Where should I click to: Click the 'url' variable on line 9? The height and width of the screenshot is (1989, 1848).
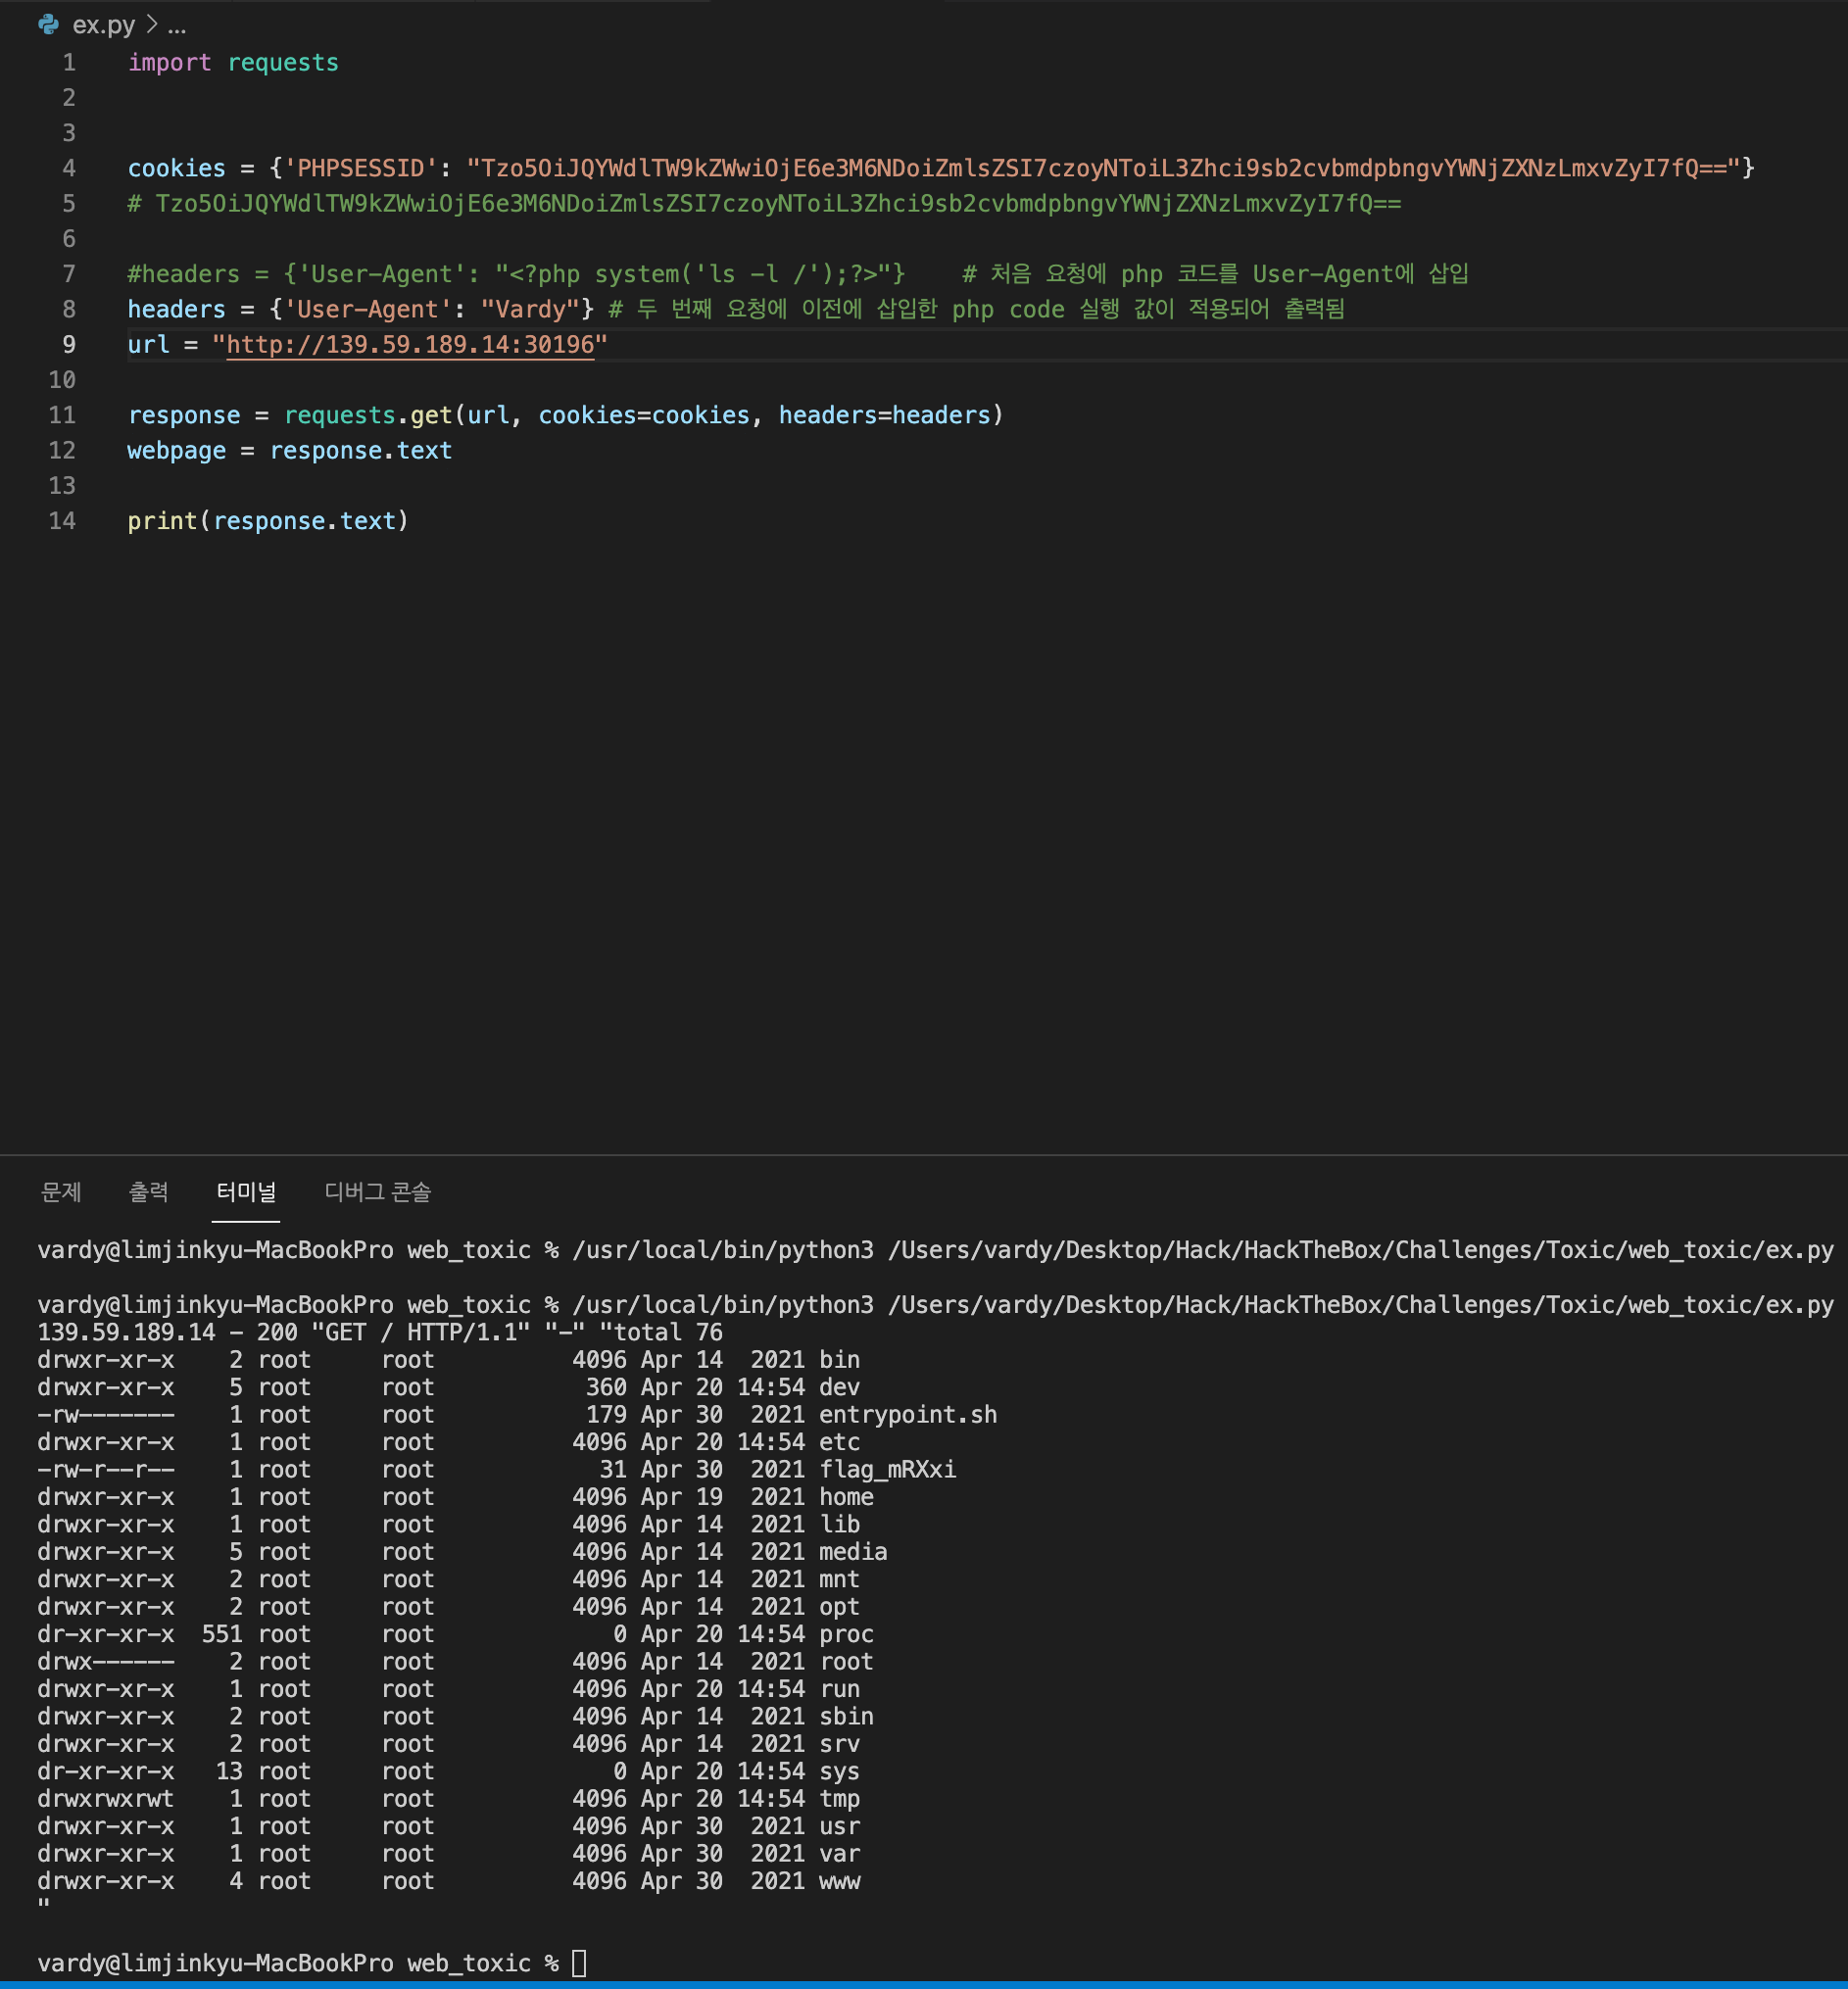point(148,344)
